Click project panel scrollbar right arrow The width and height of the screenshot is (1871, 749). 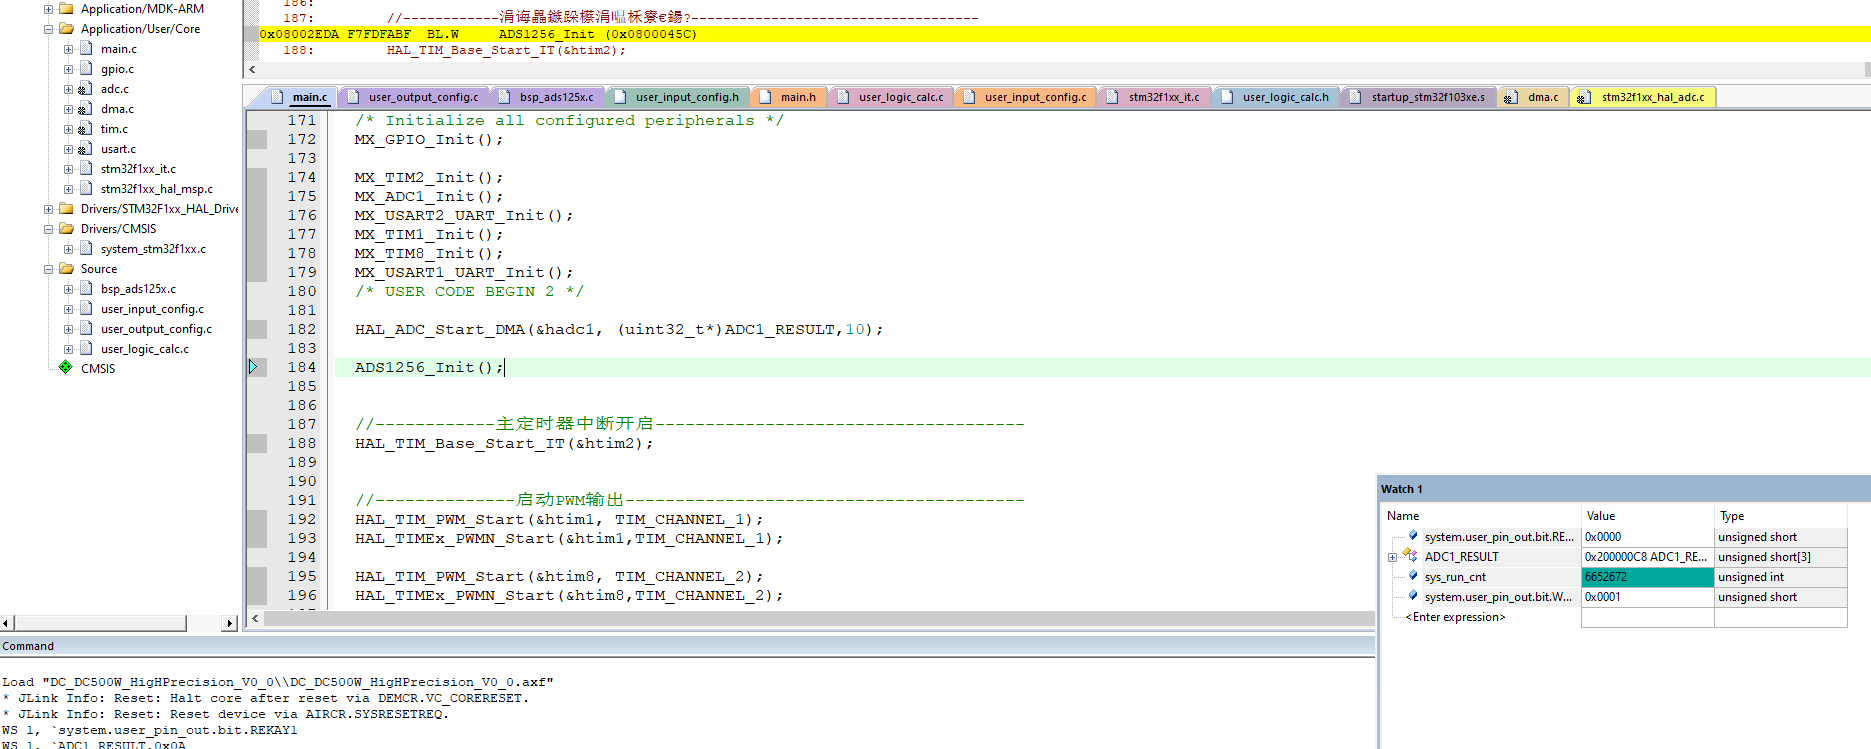click(x=230, y=623)
